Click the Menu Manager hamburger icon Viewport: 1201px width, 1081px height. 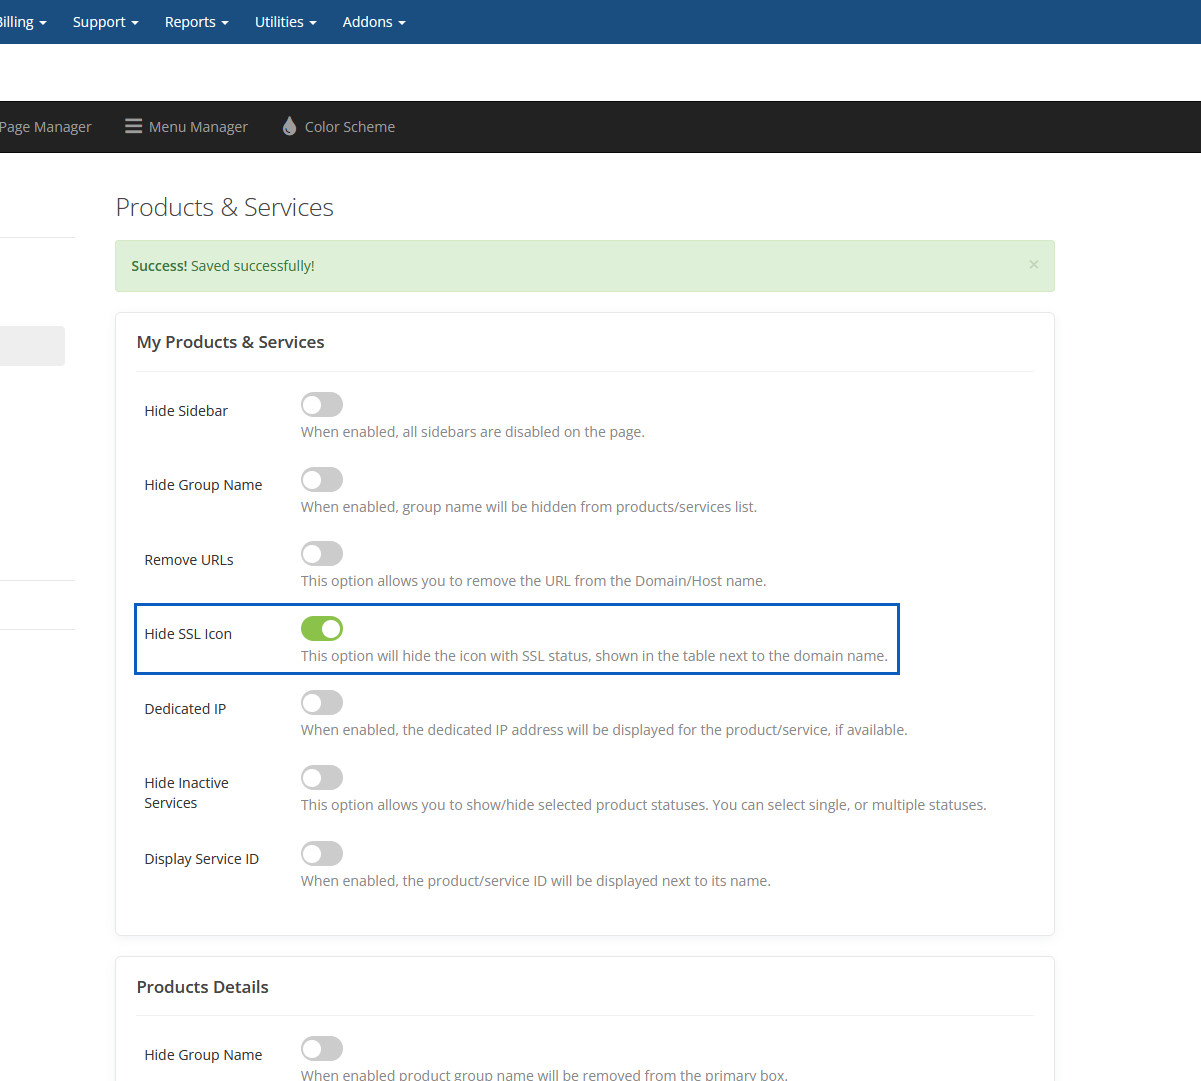click(133, 126)
